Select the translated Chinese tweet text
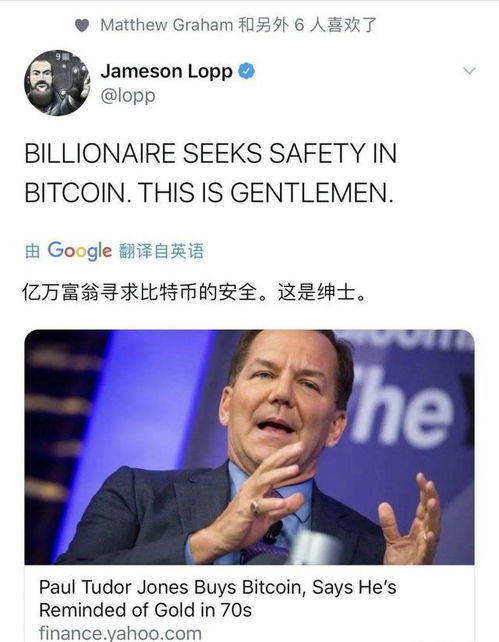 click(x=195, y=292)
